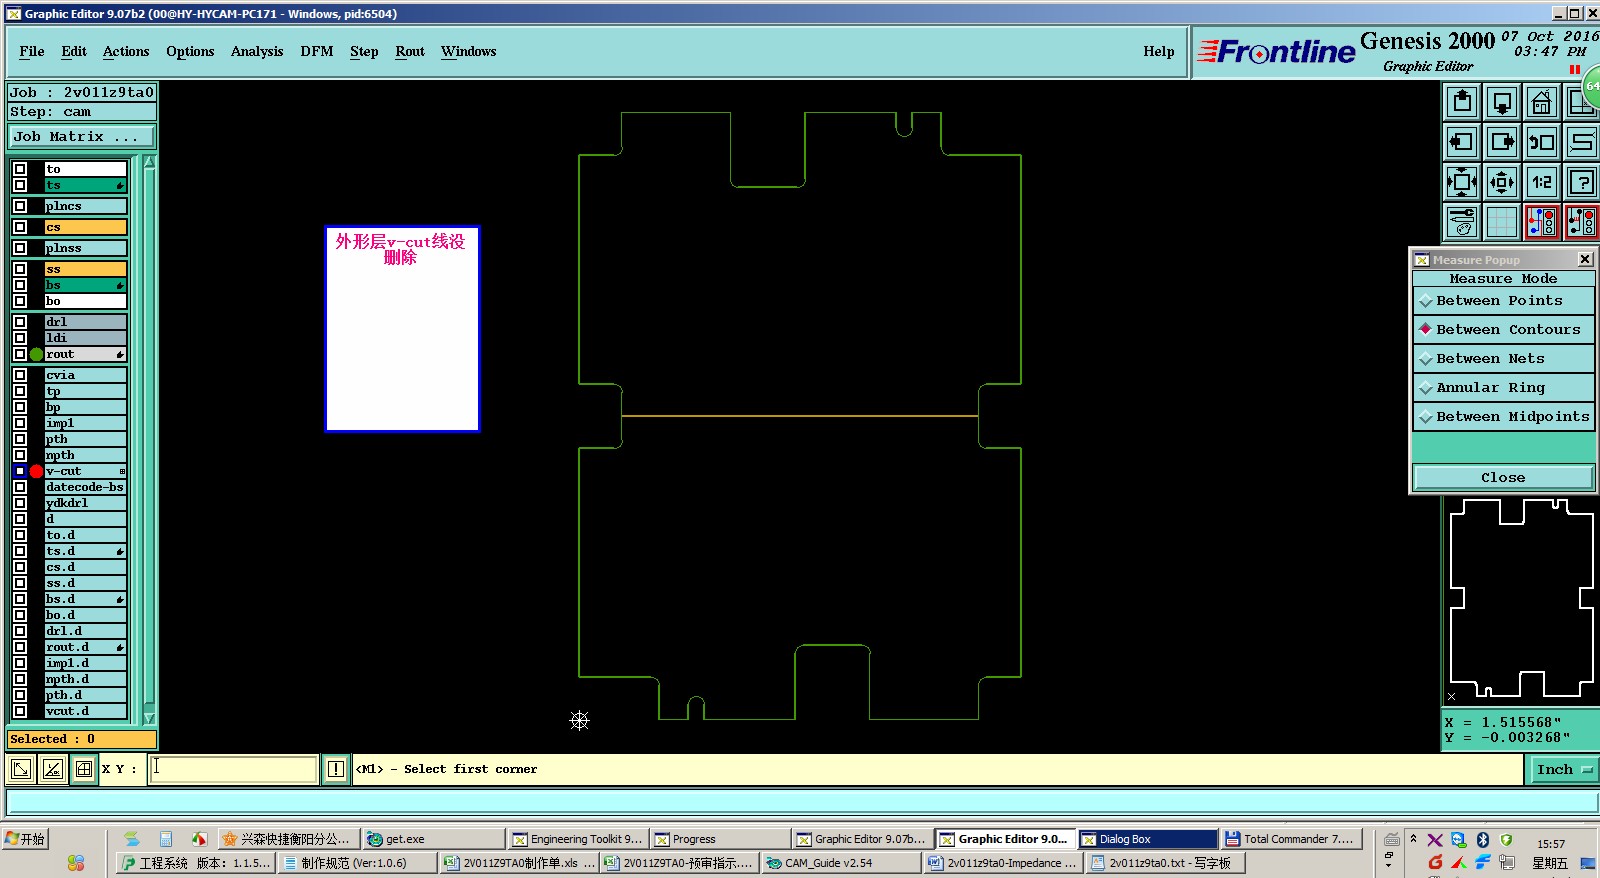This screenshot has height=878, width=1600.
Task: Click the Job Matrix button
Action: tap(82, 137)
